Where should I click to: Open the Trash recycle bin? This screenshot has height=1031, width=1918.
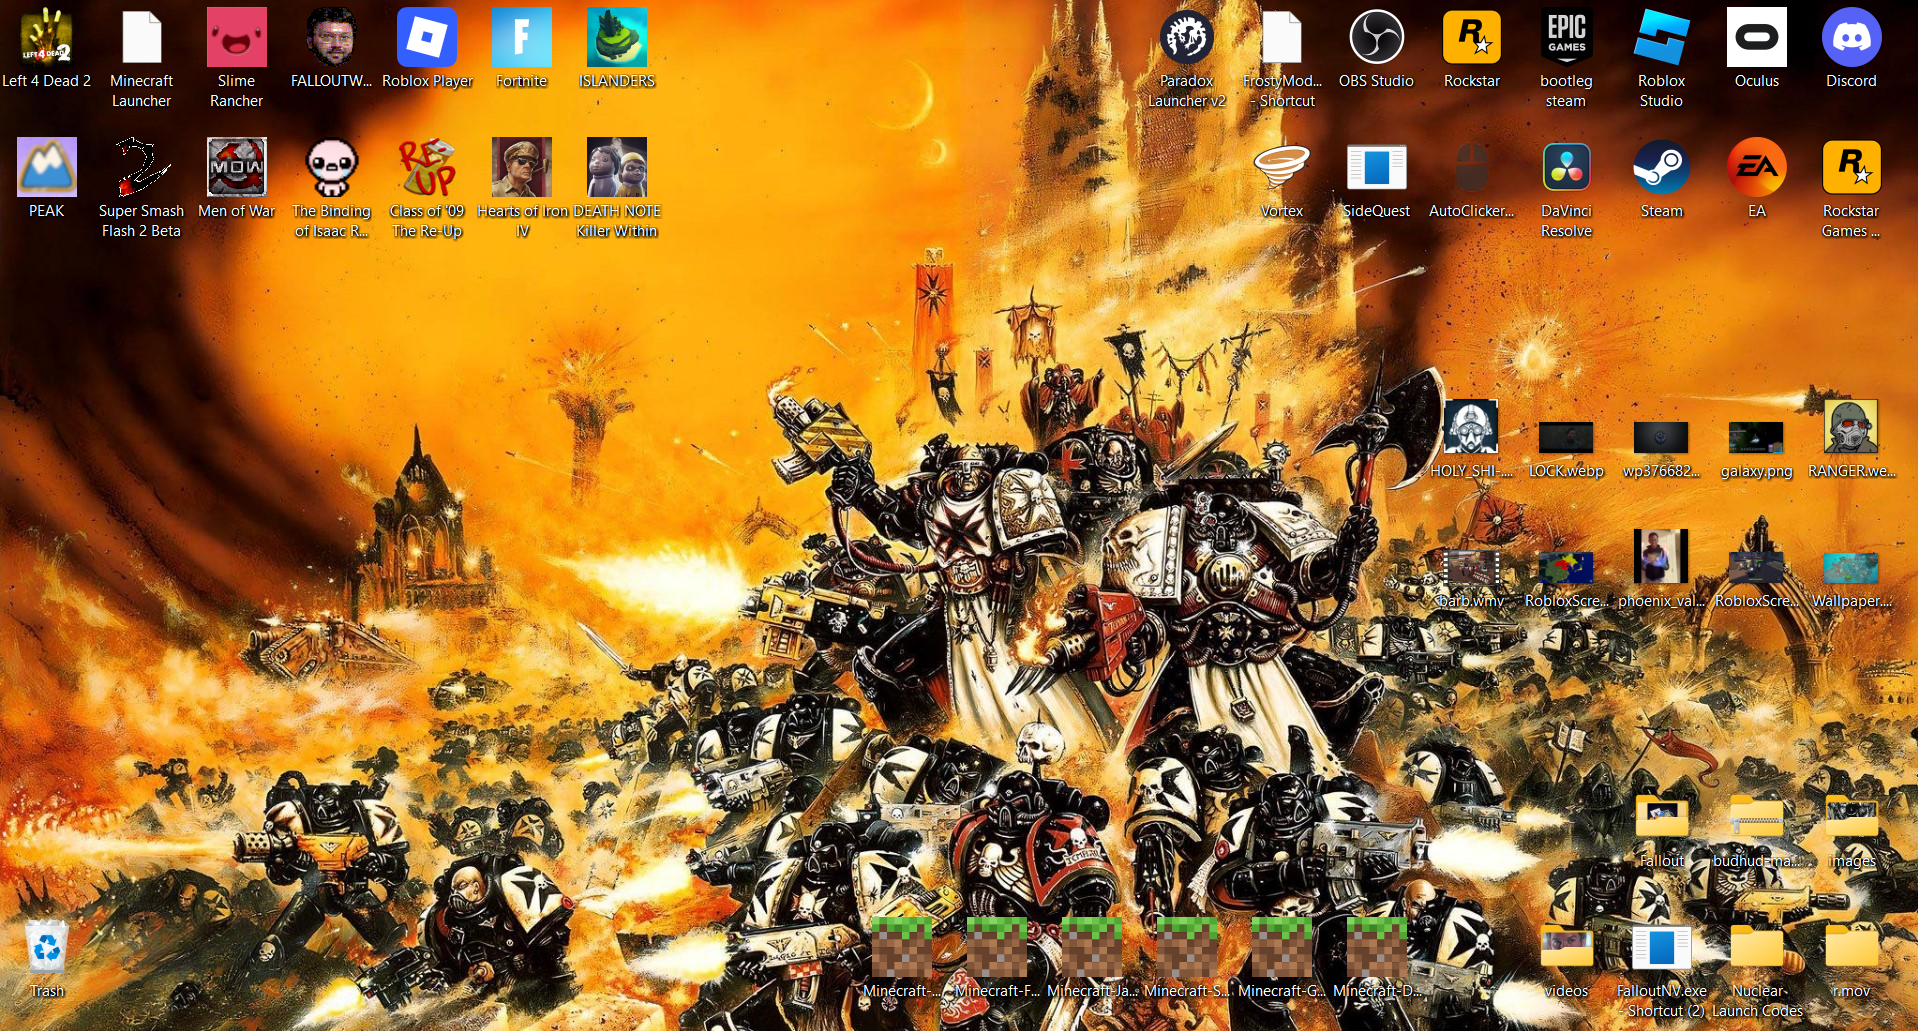point(47,947)
